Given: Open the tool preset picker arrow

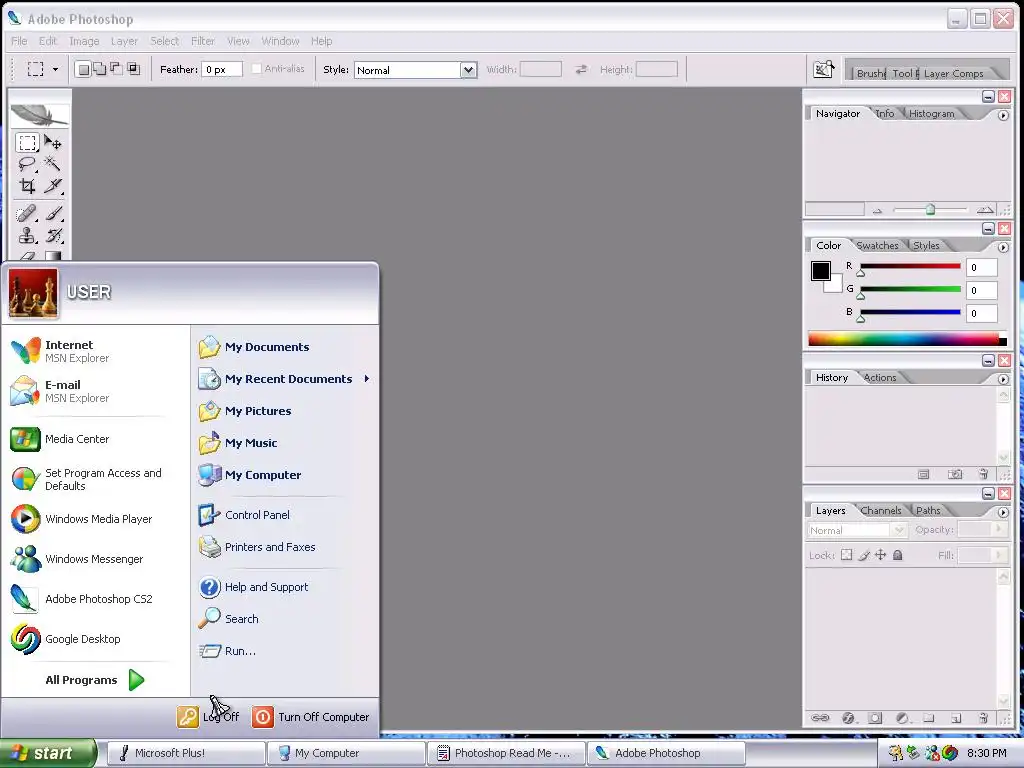Looking at the screenshot, I should (56, 69).
